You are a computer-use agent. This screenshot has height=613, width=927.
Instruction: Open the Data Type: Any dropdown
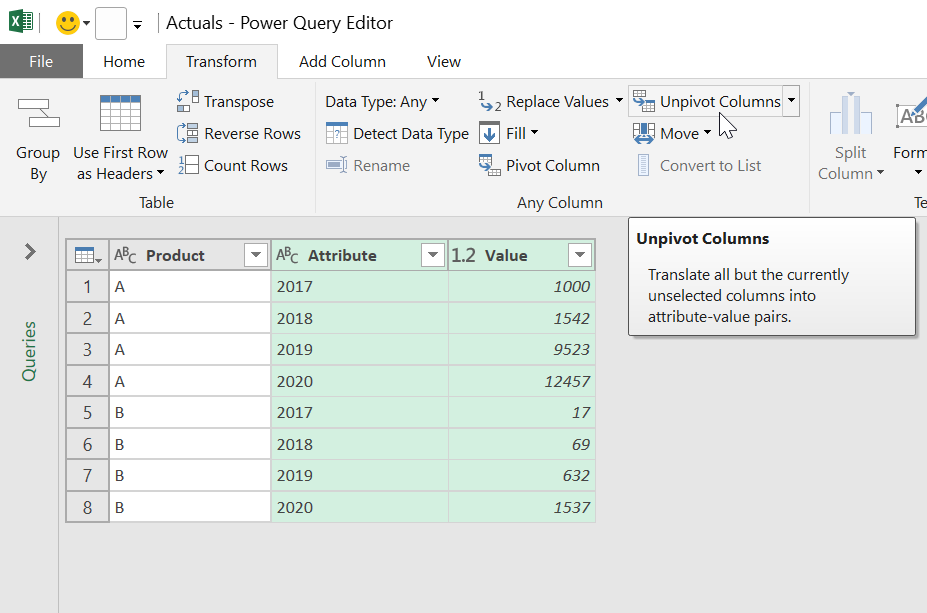tap(382, 101)
